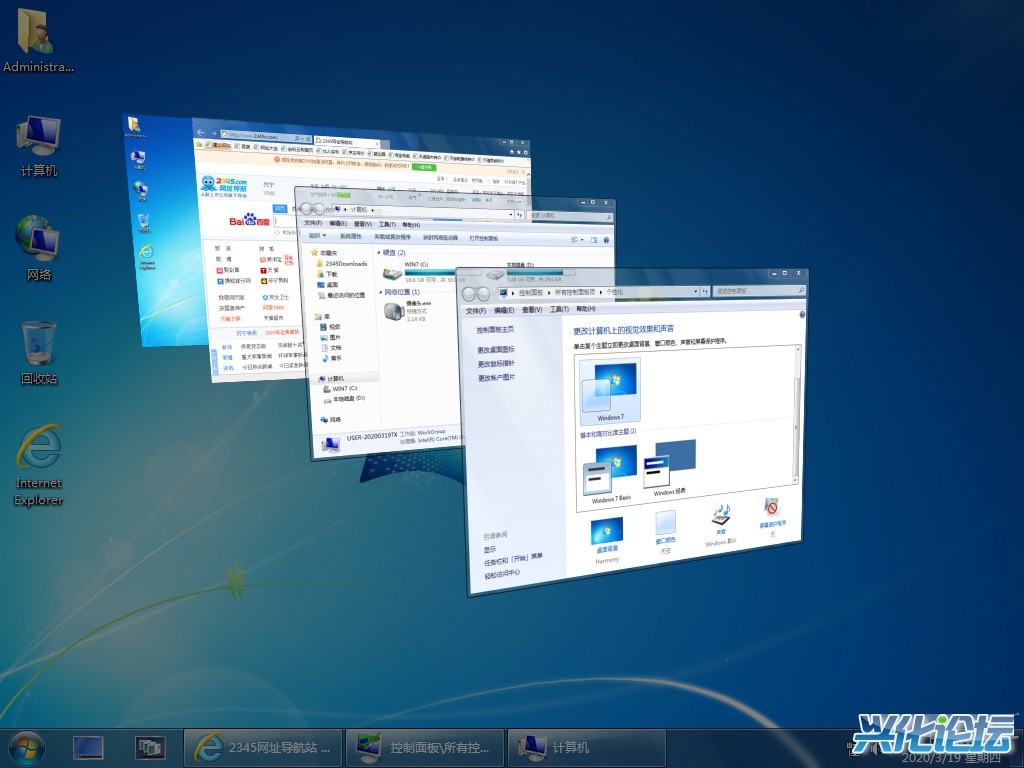
Task: Click 所有控制面板项 in Personalization breadcrumb
Action: click(x=575, y=292)
